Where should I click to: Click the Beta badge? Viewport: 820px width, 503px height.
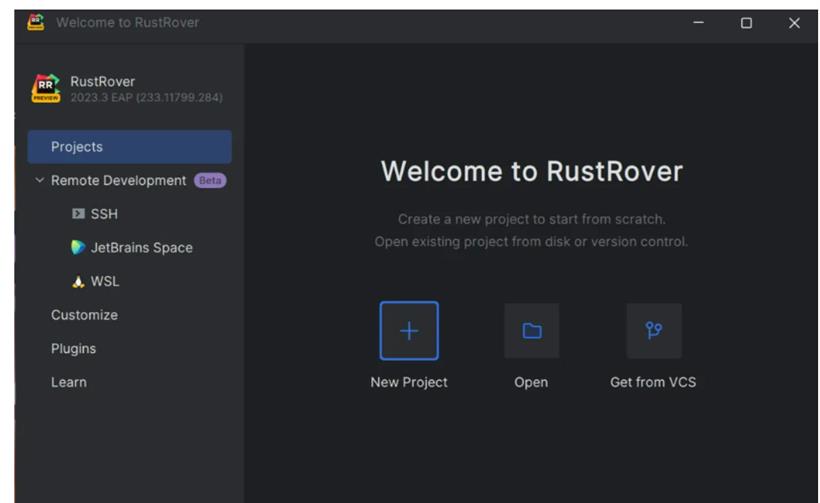(x=210, y=180)
